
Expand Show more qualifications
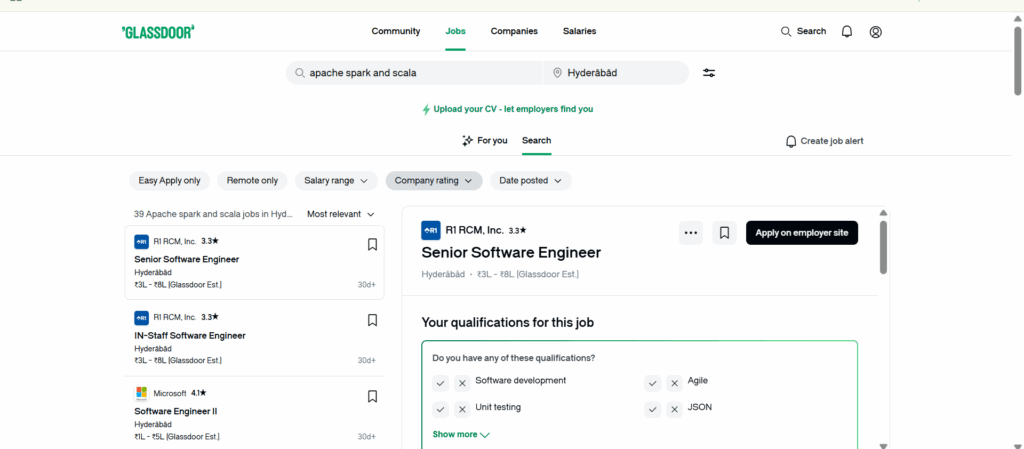coord(461,435)
